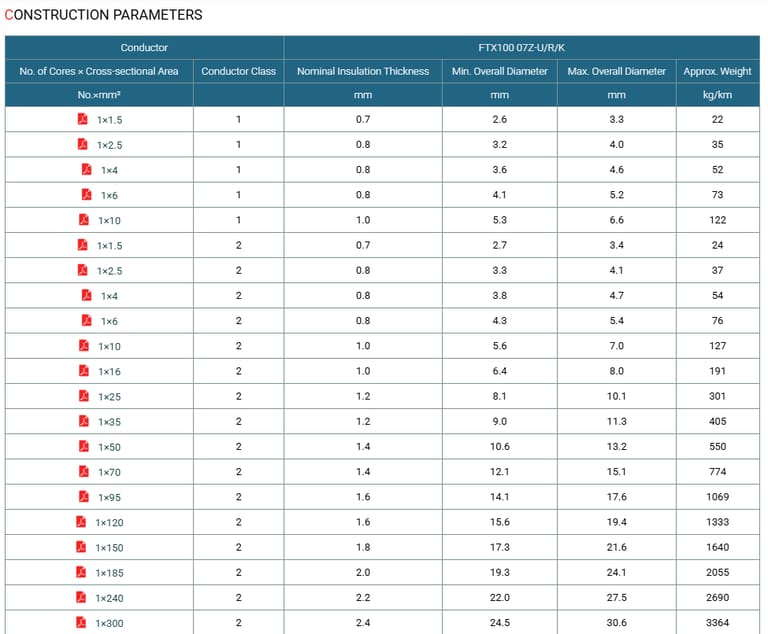Viewport: 768px width, 634px height.
Task: Open the PDF icon for 1×185
Action: [82, 572]
